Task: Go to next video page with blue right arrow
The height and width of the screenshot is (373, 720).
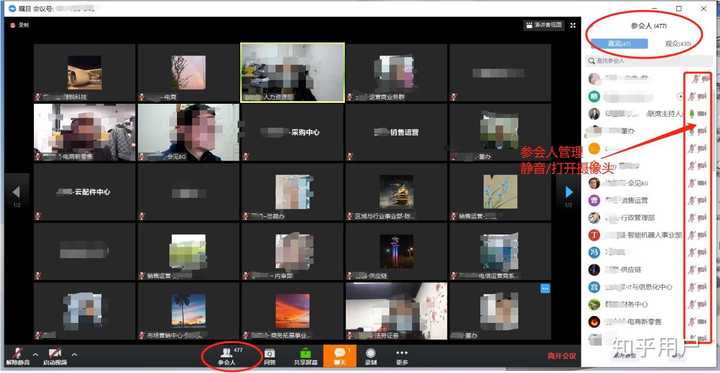Action: [x=569, y=192]
